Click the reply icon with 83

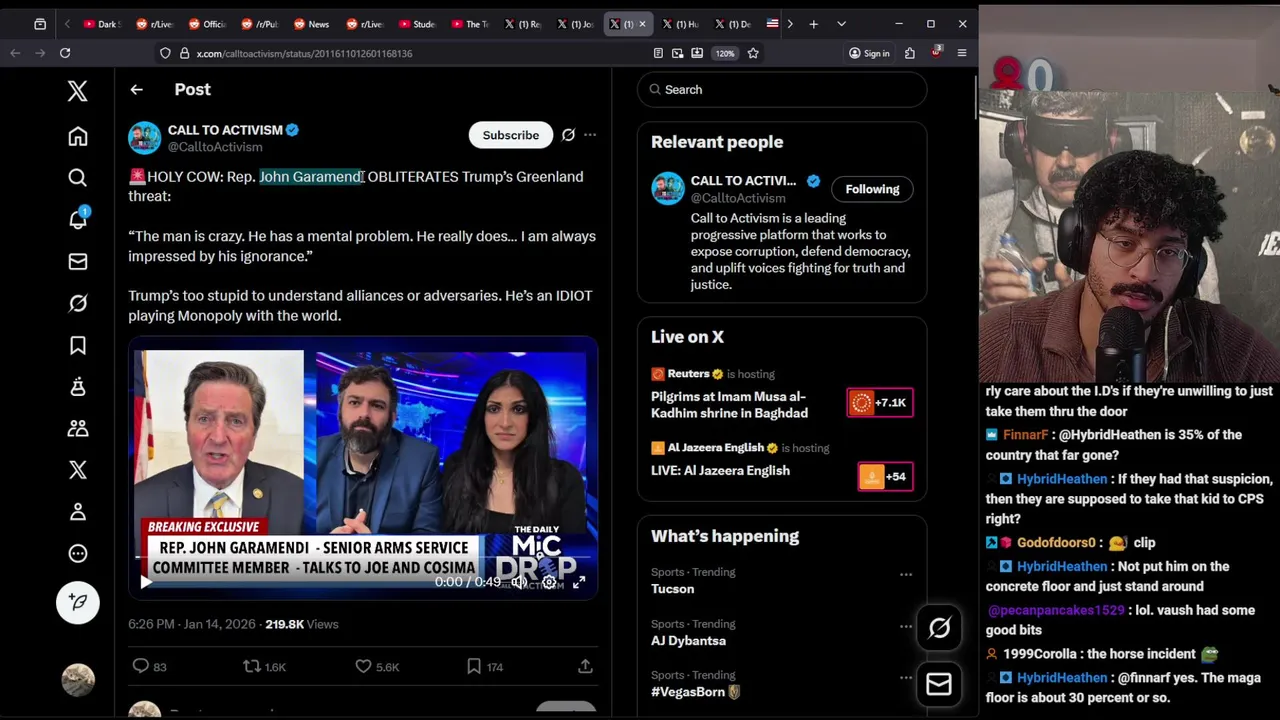pos(140,666)
